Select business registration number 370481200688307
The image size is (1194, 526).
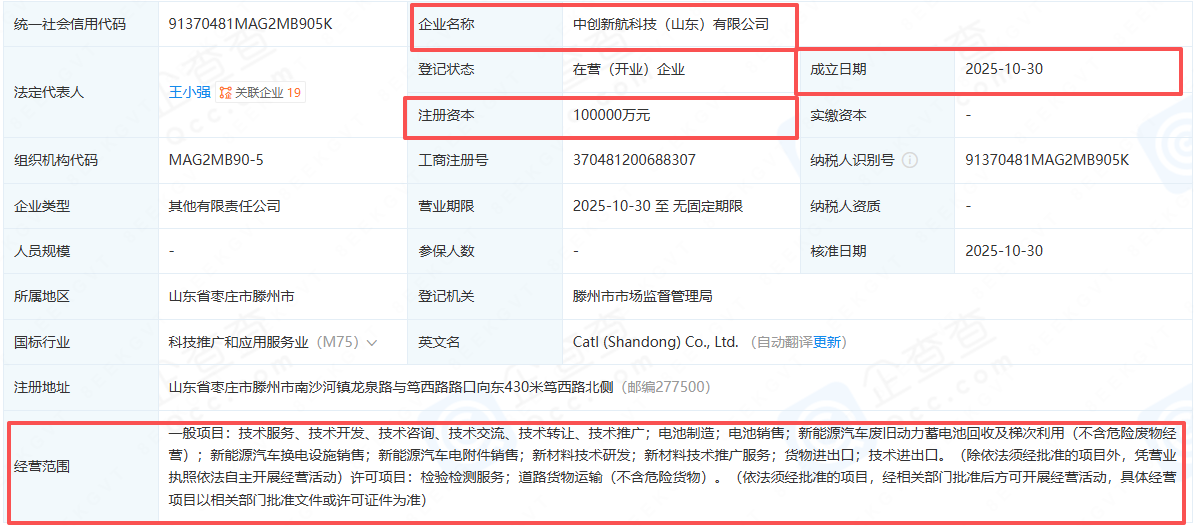coord(634,160)
